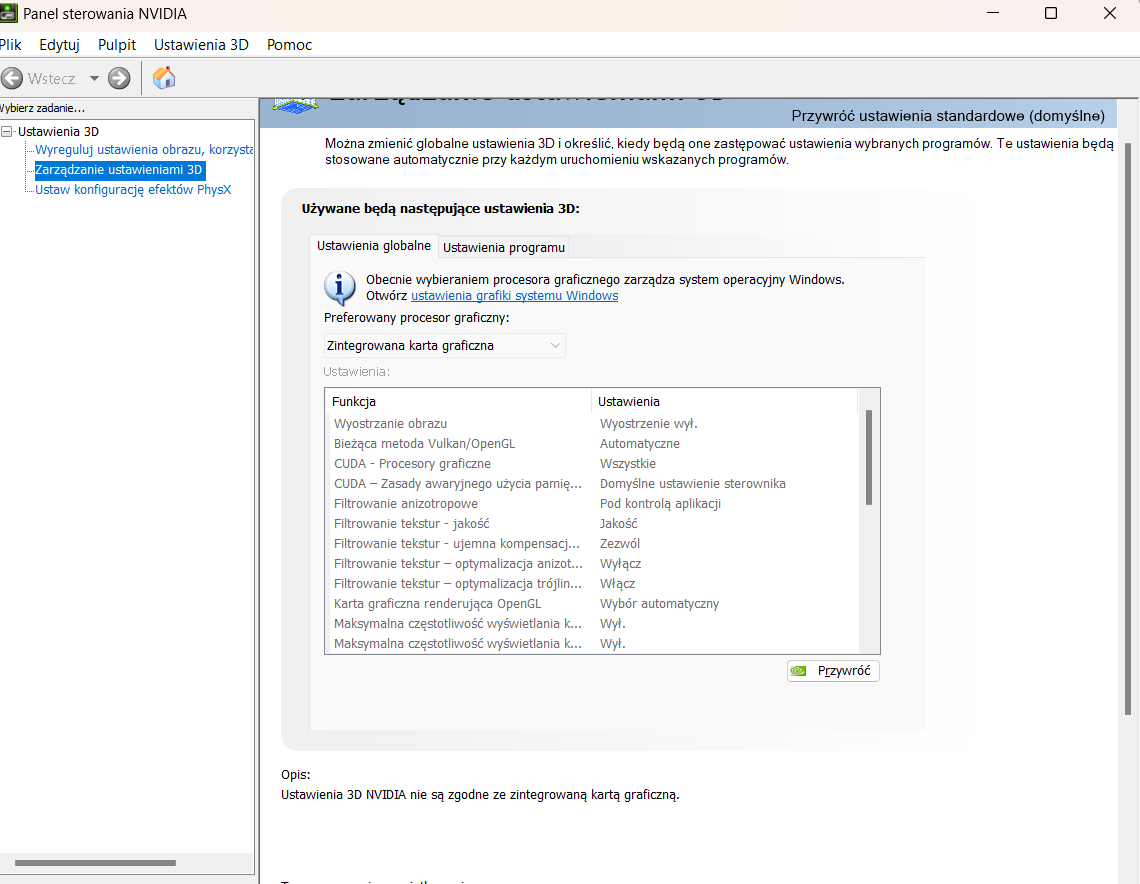
Task: Select Filtrowanie tekstur – optymalizacja anizotropowa row
Action: click(x=593, y=563)
